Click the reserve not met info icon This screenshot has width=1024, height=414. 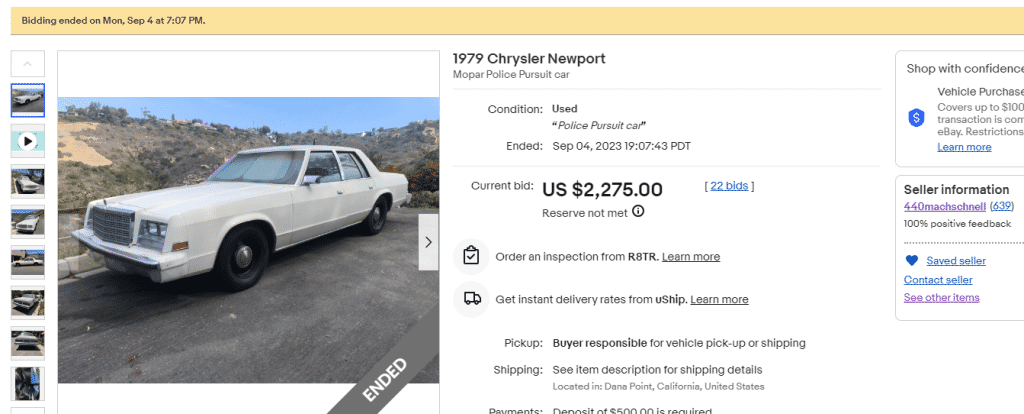point(638,212)
